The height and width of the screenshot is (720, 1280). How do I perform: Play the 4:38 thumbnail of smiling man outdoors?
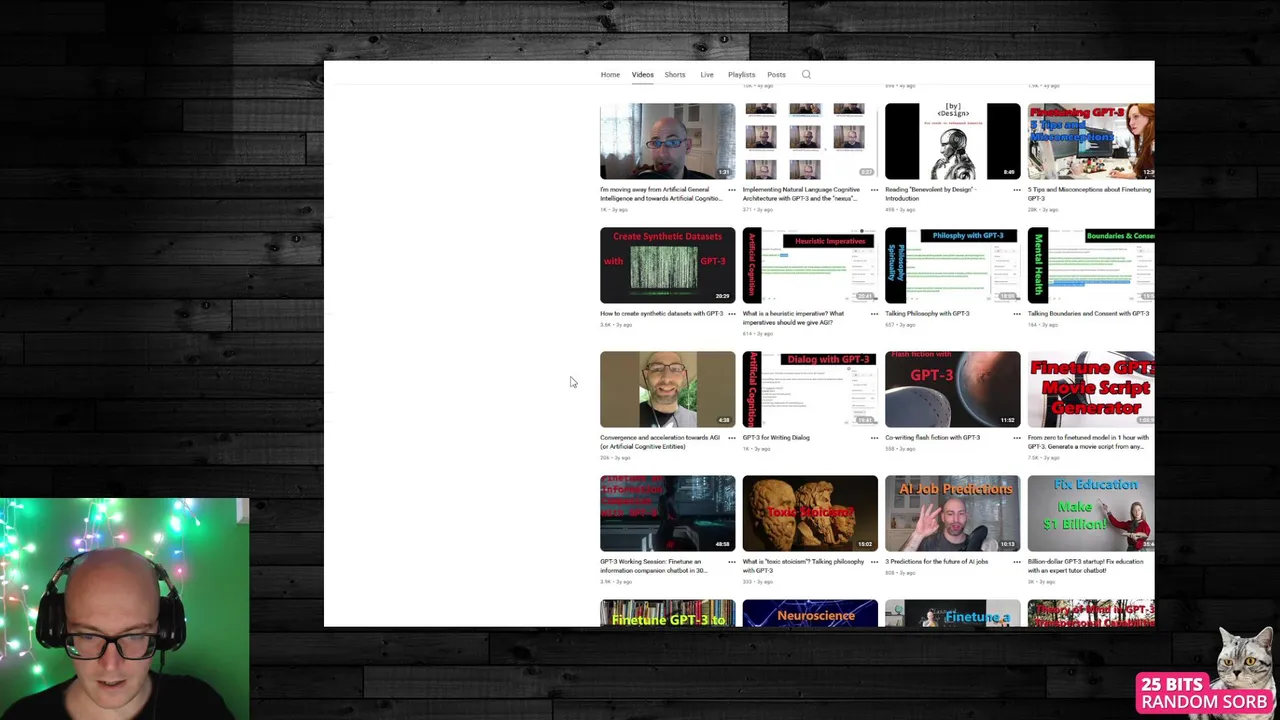pyautogui.click(x=667, y=389)
